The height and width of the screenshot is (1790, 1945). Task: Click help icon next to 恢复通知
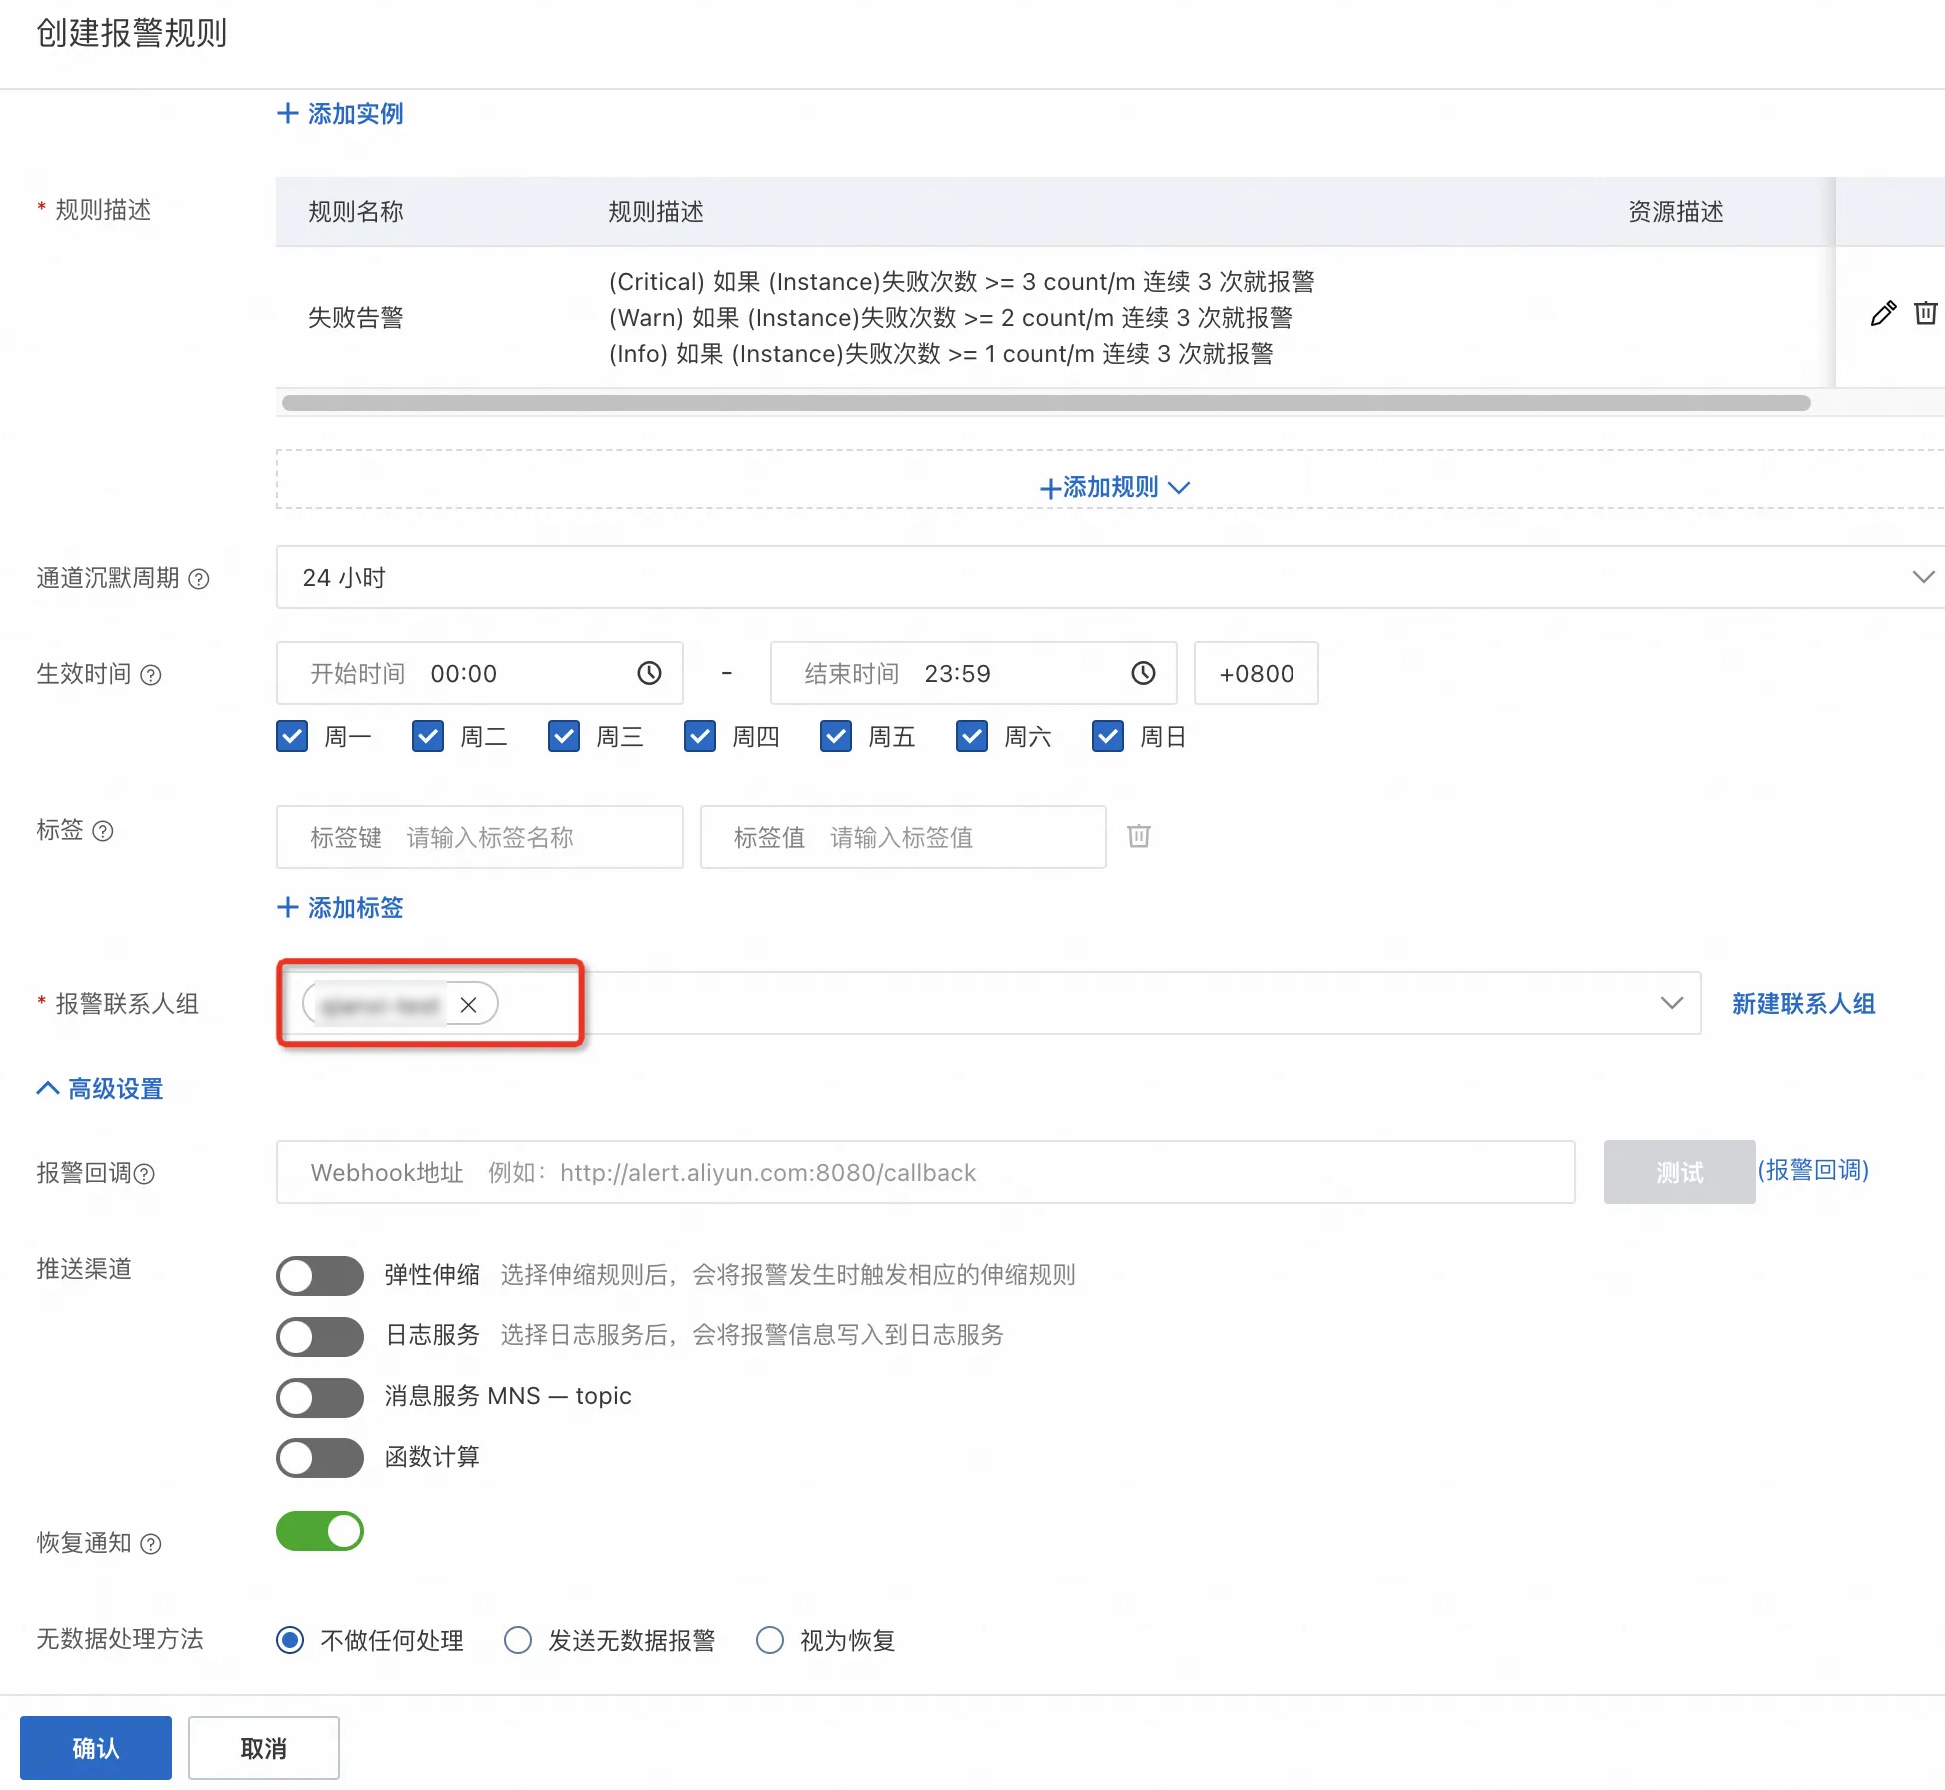pos(151,1544)
